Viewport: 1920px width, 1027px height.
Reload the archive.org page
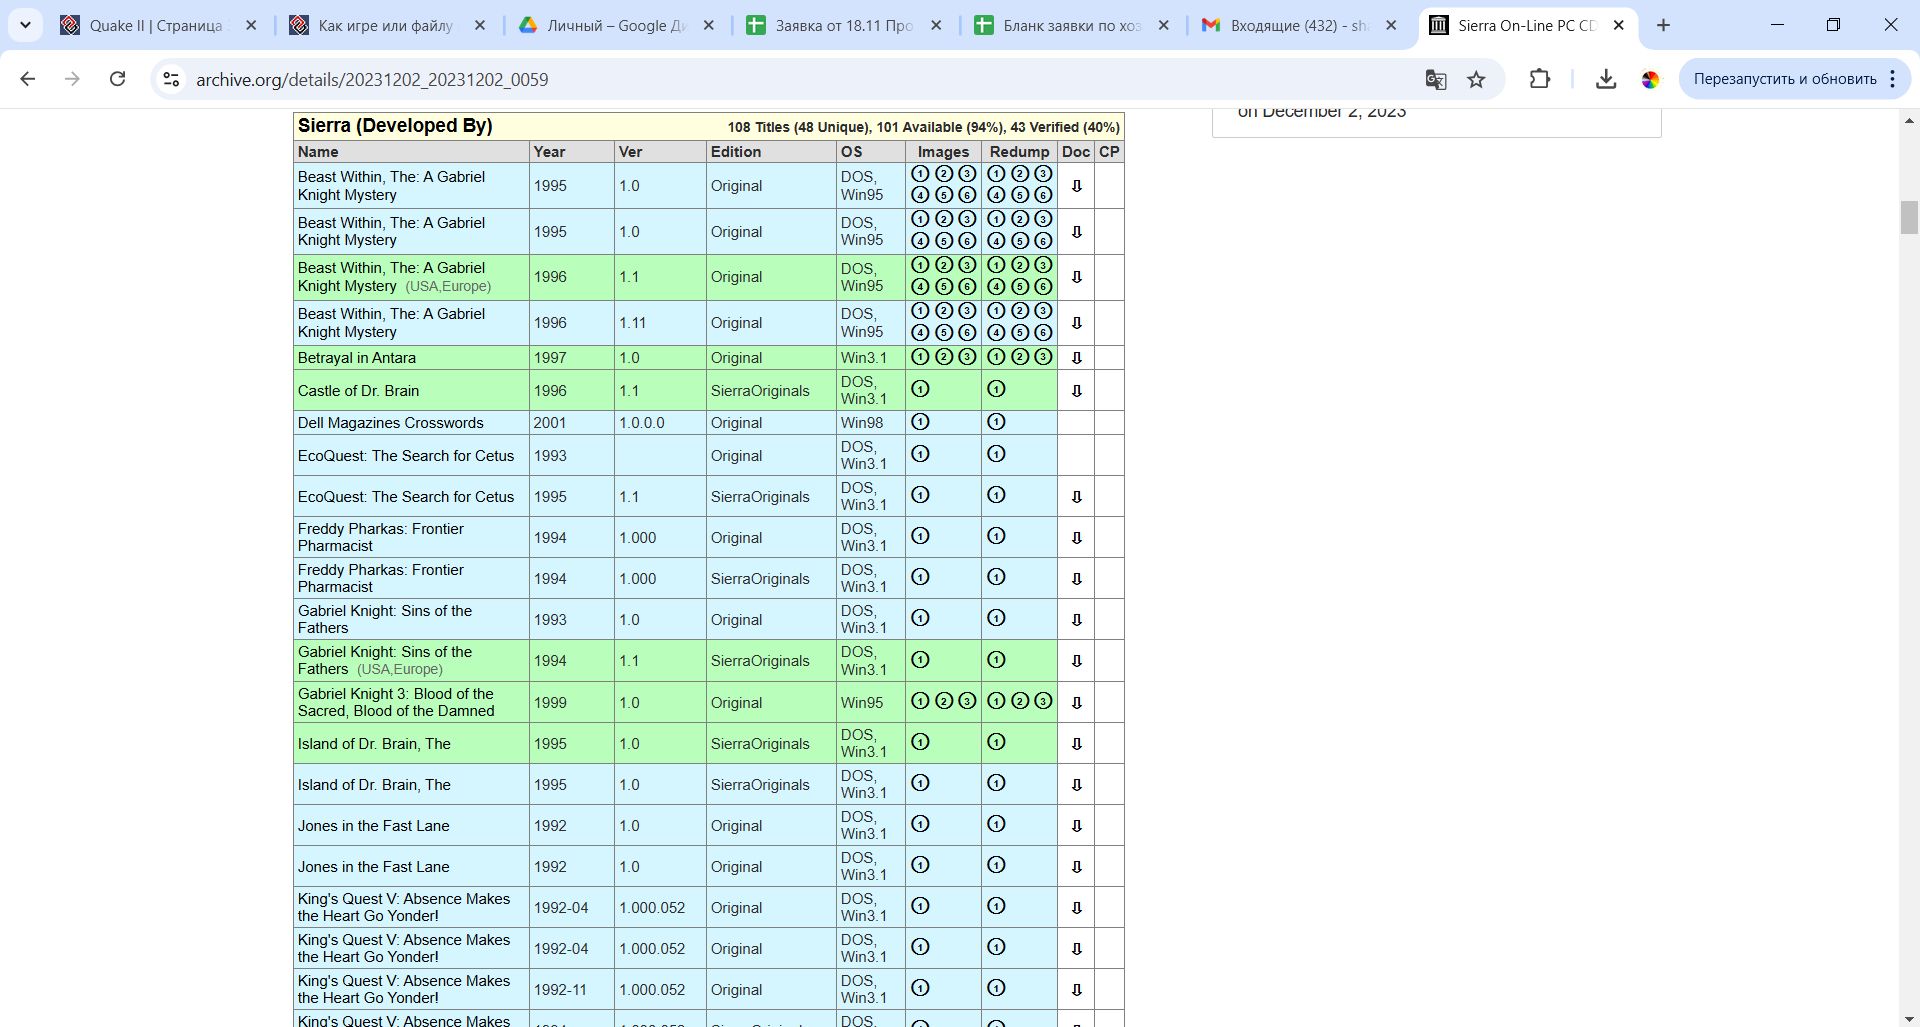[117, 79]
